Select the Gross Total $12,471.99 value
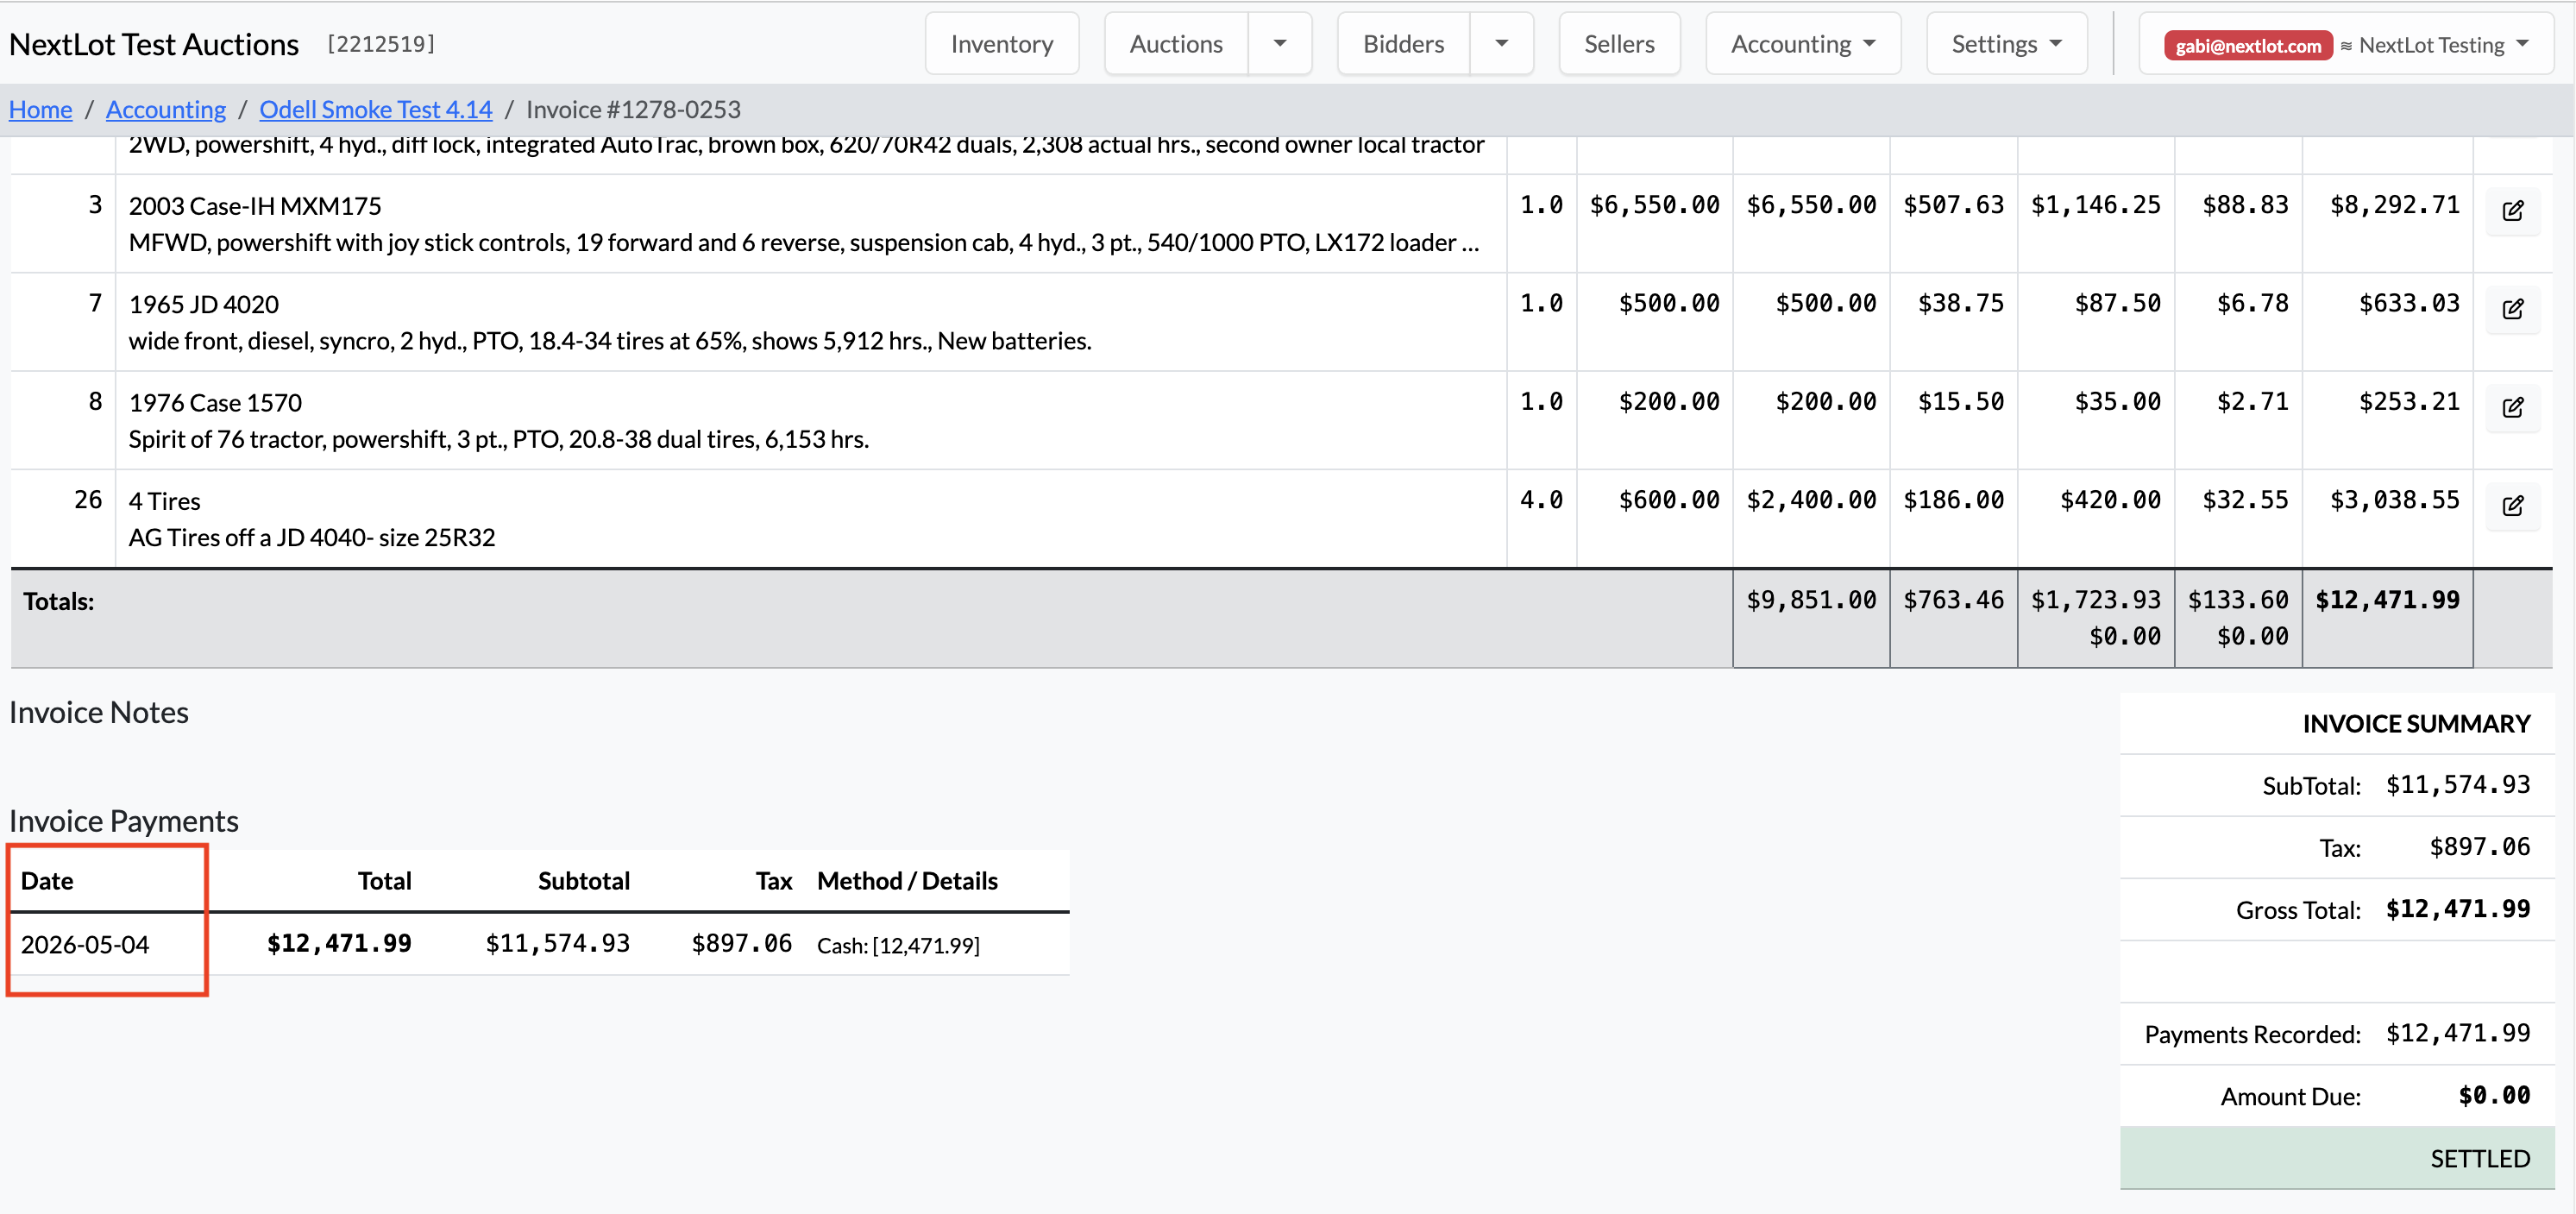2576x1214 pixels. point(2458,909)
